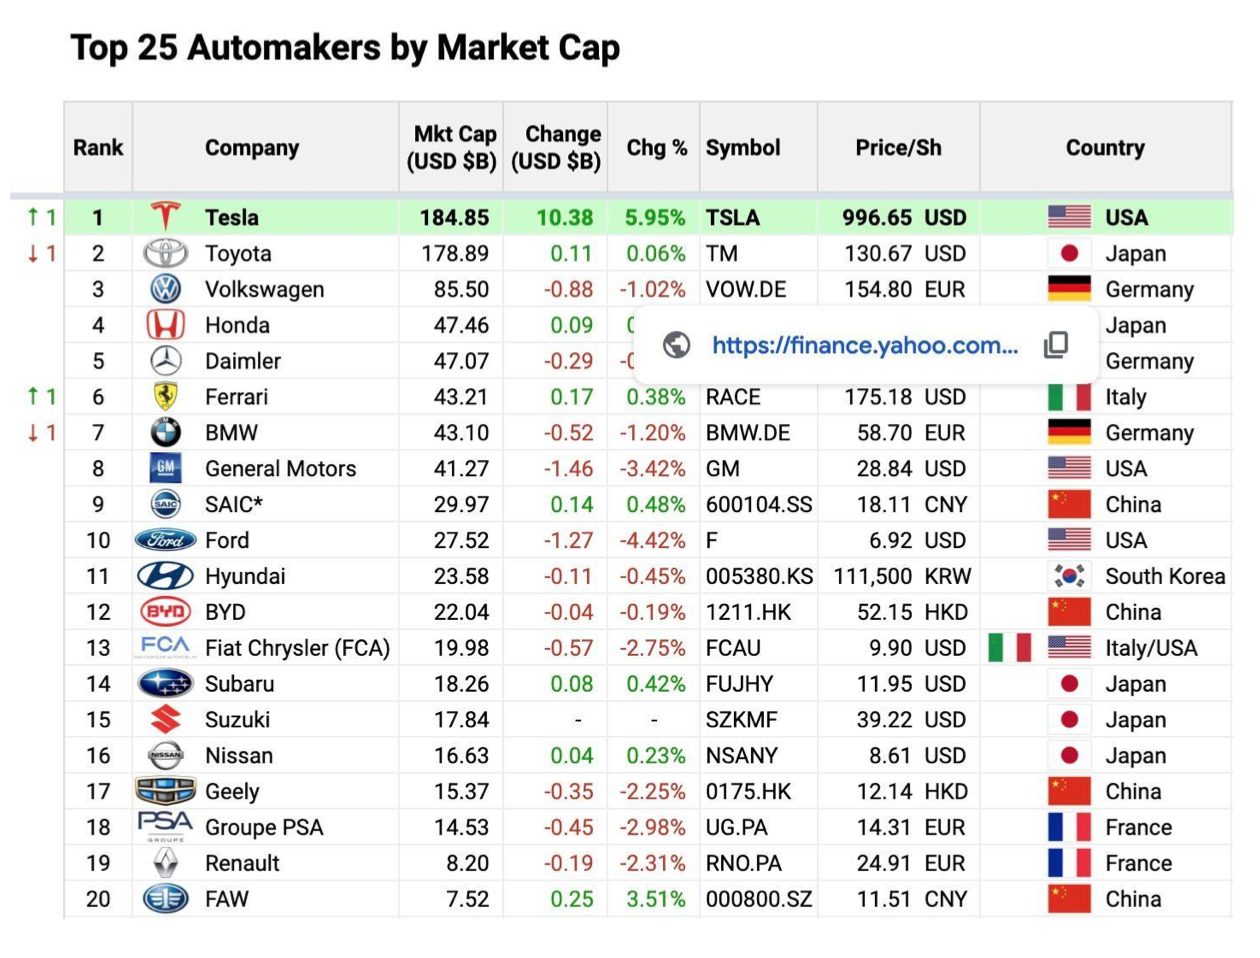Click the Mkt Cap column header
Image resolution: width=1260 pixels, height=958 pixels.
(452, 148)
